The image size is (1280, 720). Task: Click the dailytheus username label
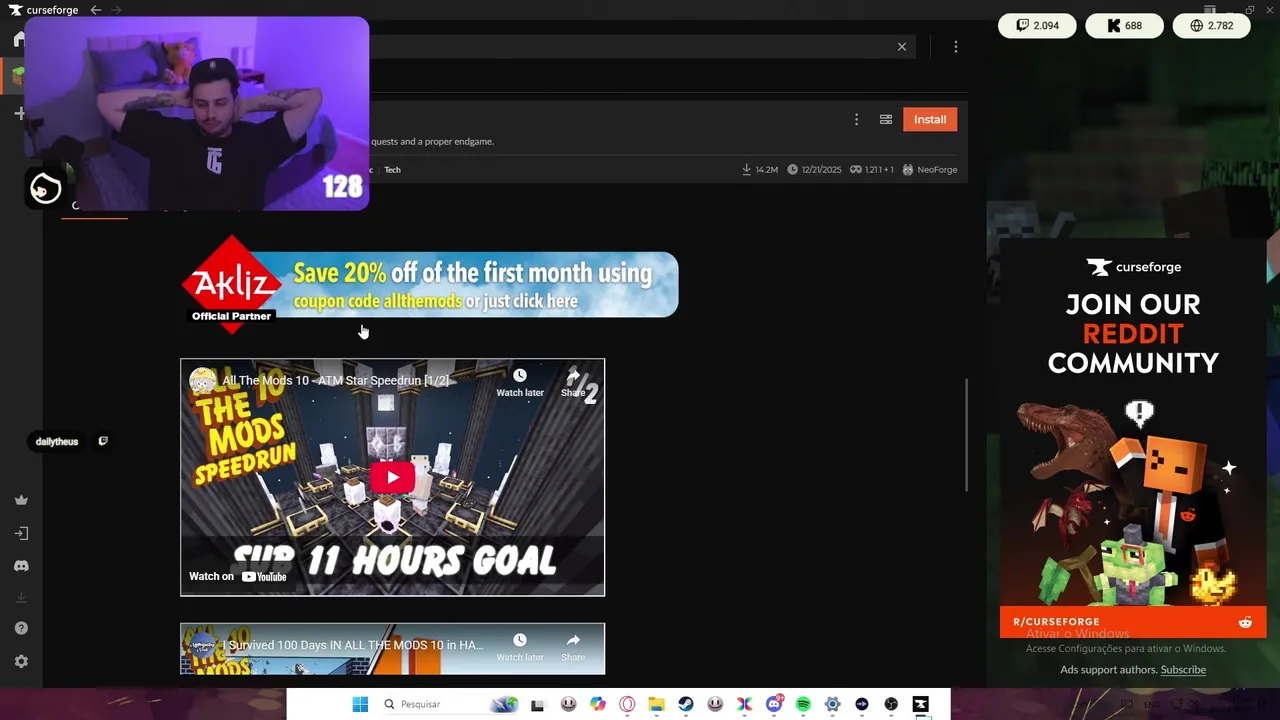57,442
